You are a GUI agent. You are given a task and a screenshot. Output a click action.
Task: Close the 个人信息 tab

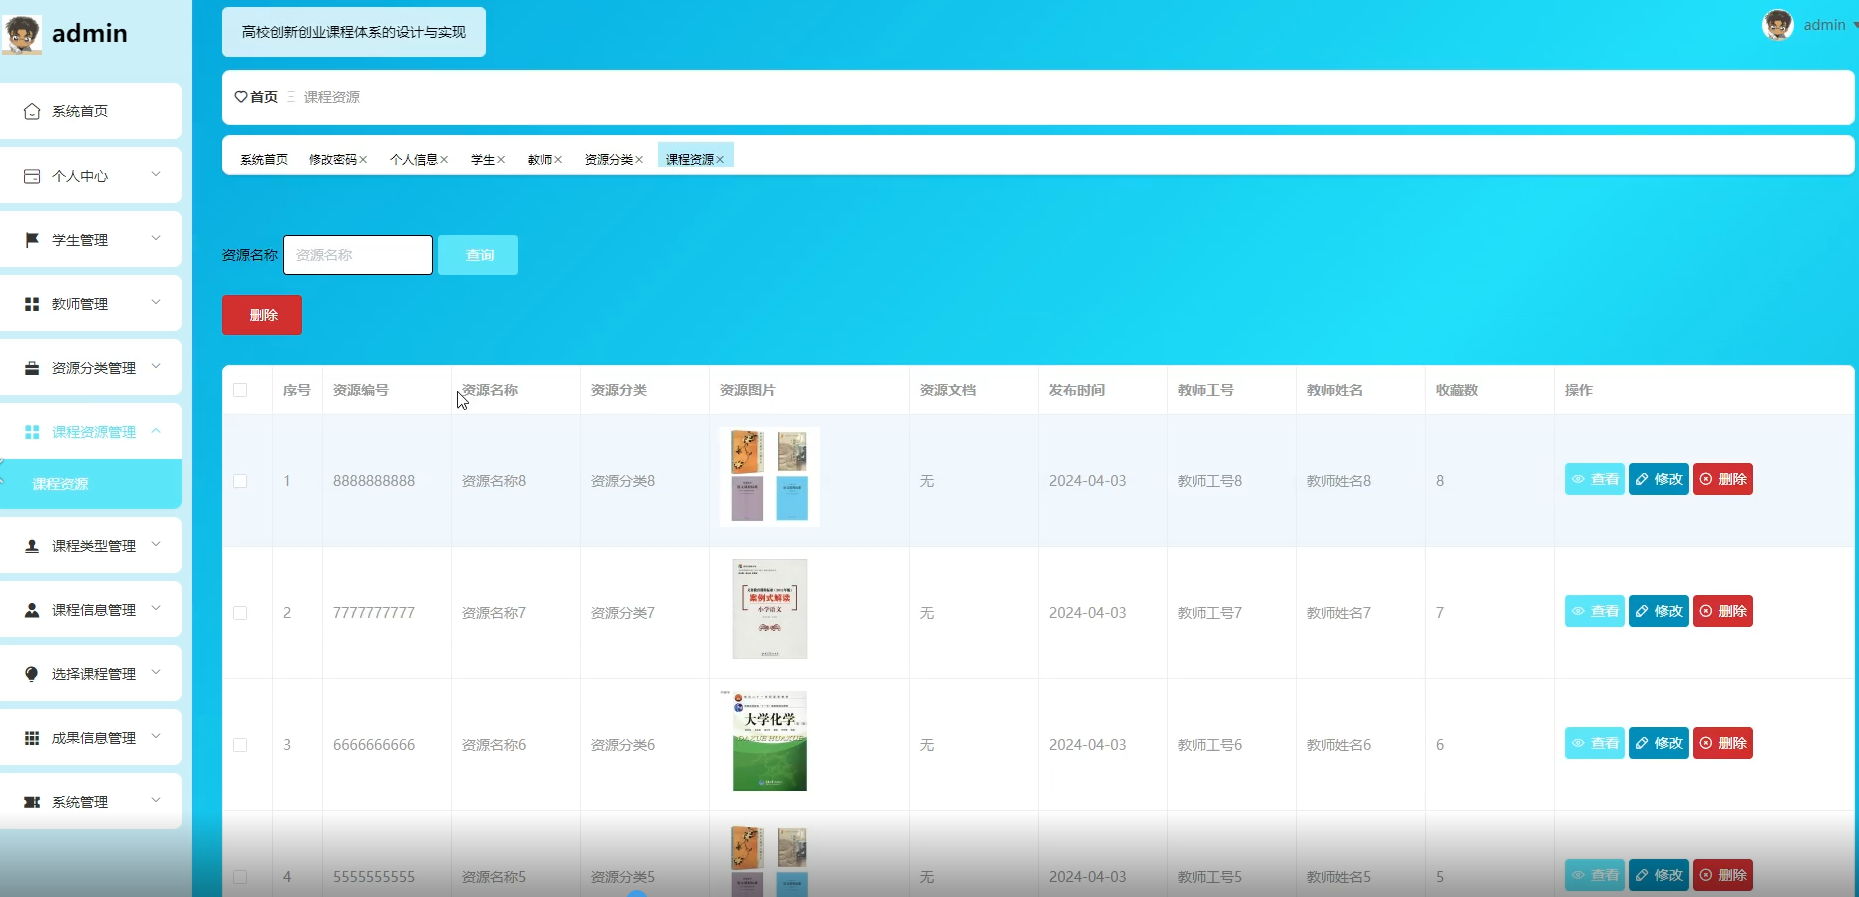tap(444, 160)
